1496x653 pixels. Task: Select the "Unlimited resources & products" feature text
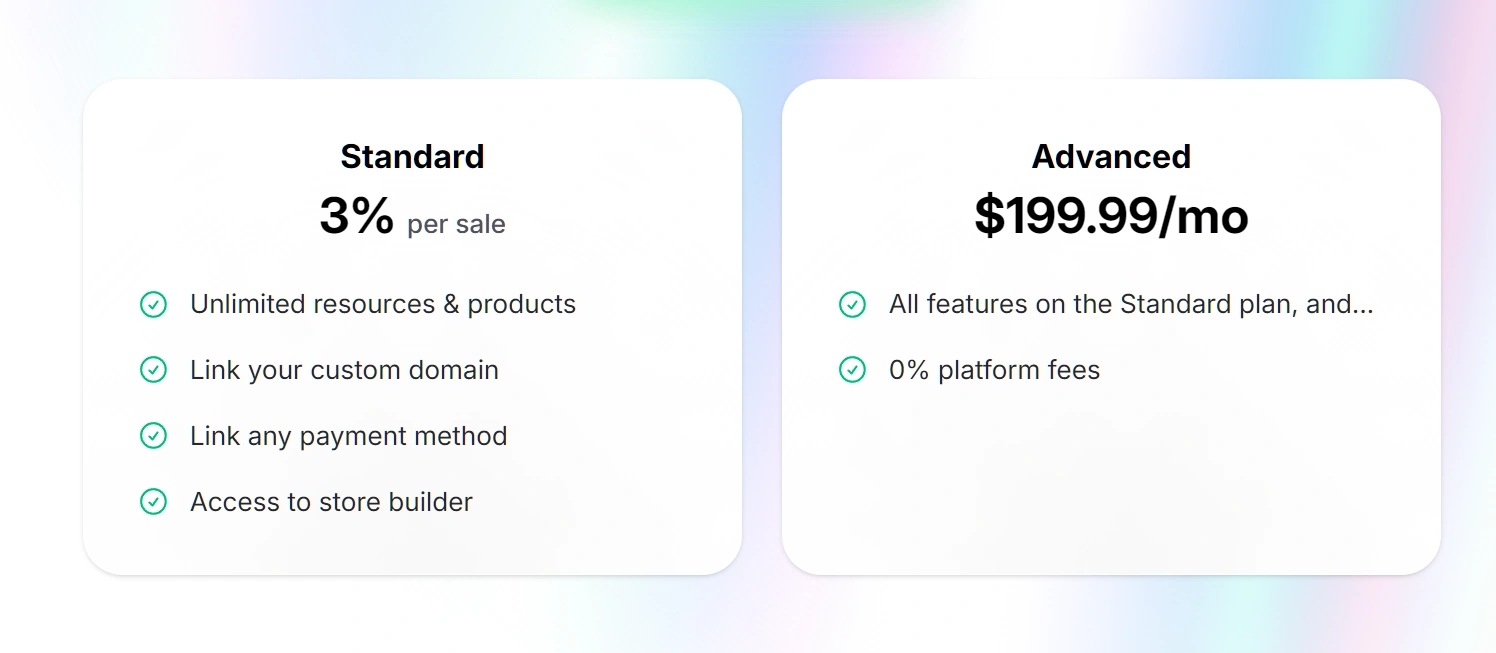coord(383,304)
